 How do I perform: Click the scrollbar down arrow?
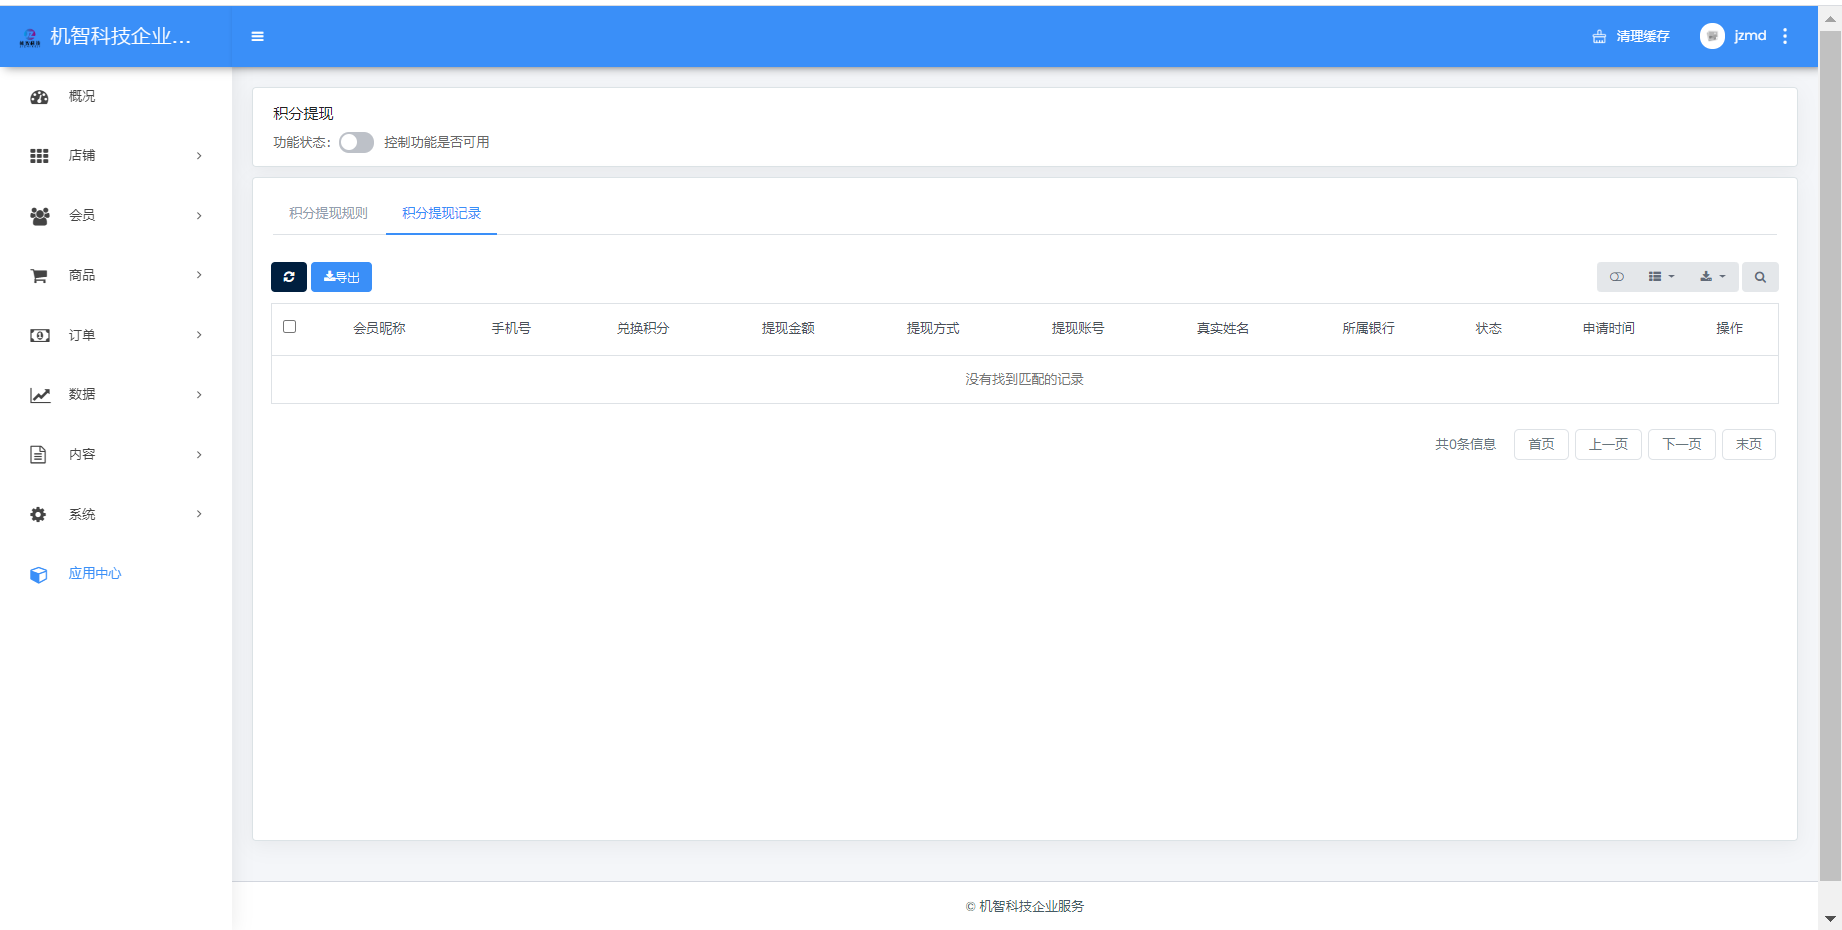click(x=1830, y=919)
